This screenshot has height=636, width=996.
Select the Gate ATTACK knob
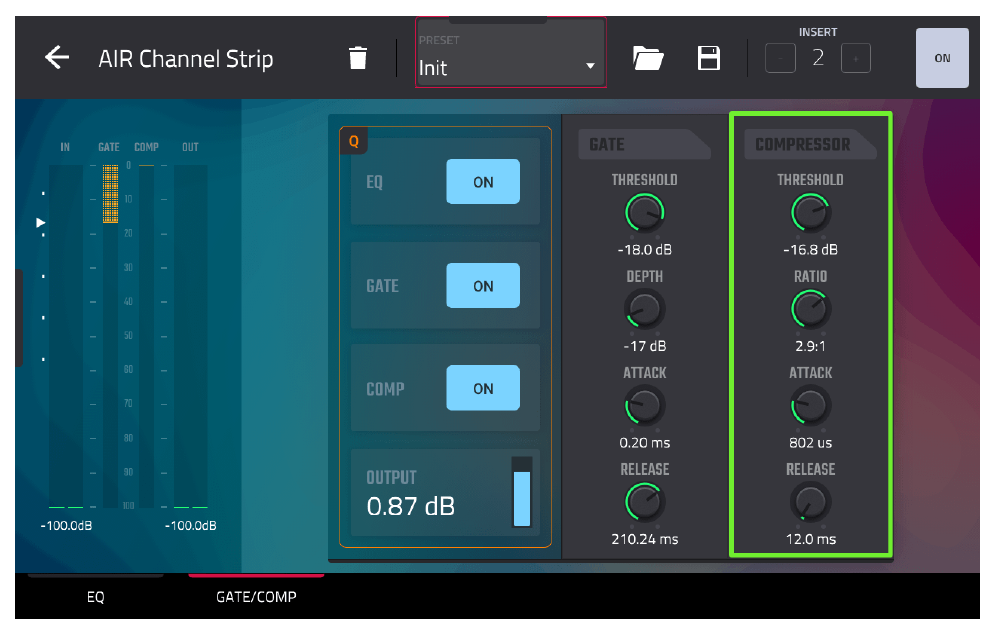point(645,406)
